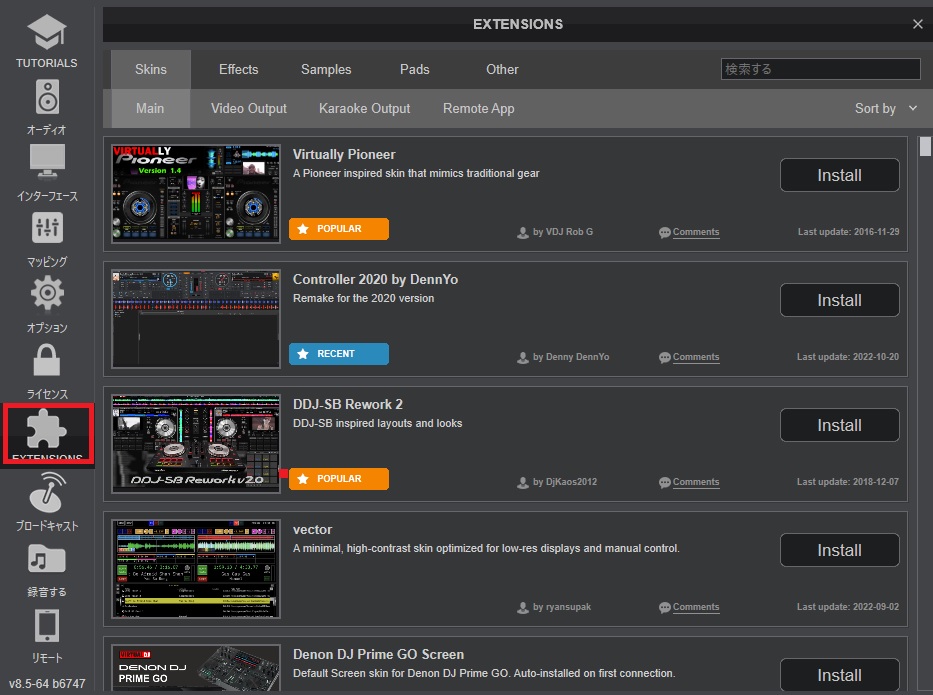Open the オプション gear icon

[x=47, y=293]
